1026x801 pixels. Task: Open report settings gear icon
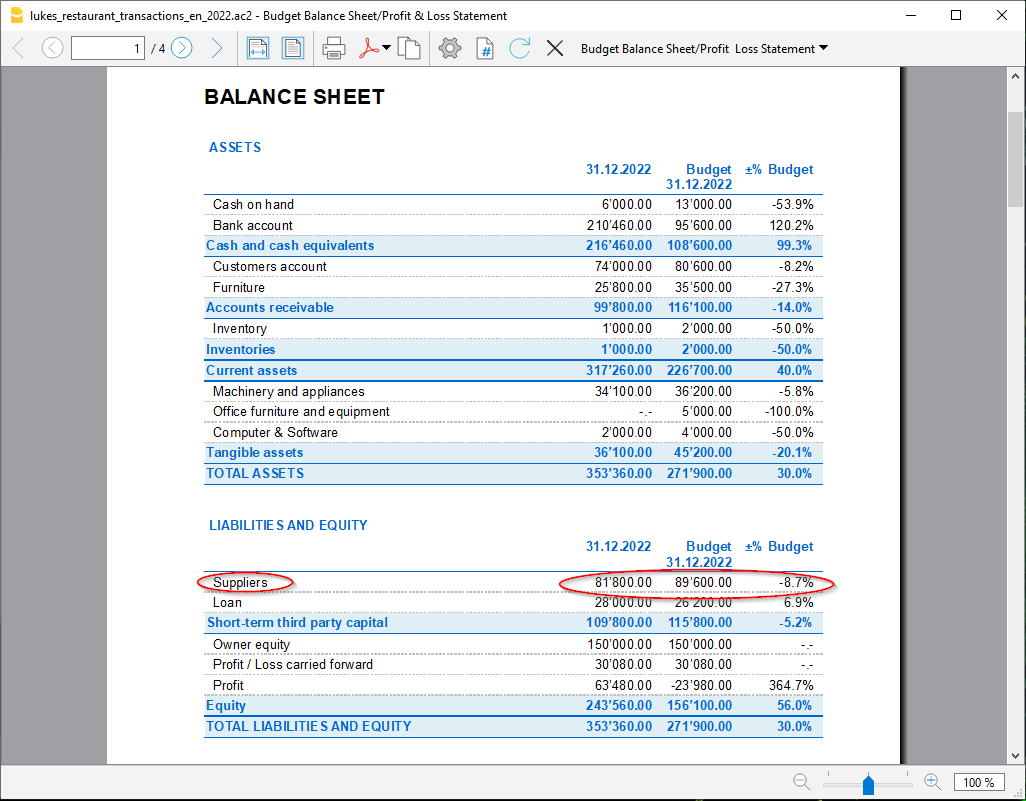(450, 48)
